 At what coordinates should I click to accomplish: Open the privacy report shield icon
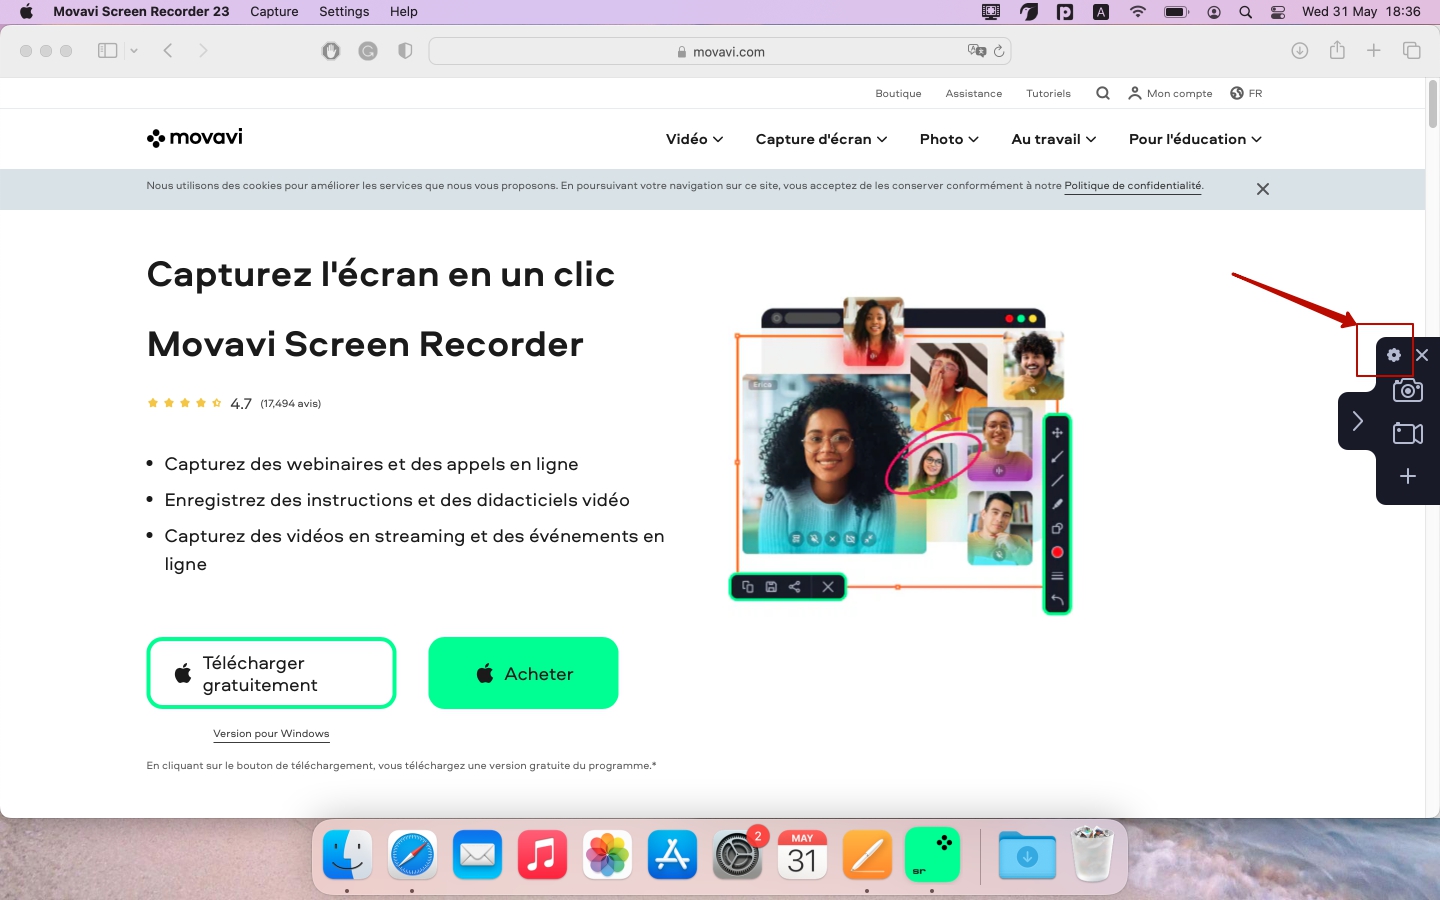click(405, 50)
